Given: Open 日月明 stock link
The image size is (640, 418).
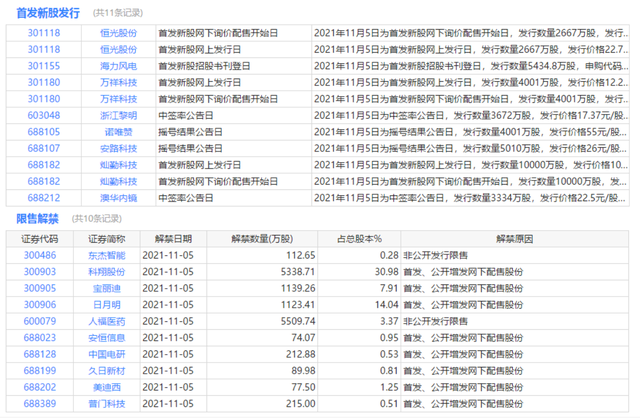Looking at the screenshot, I should (107, 305).
